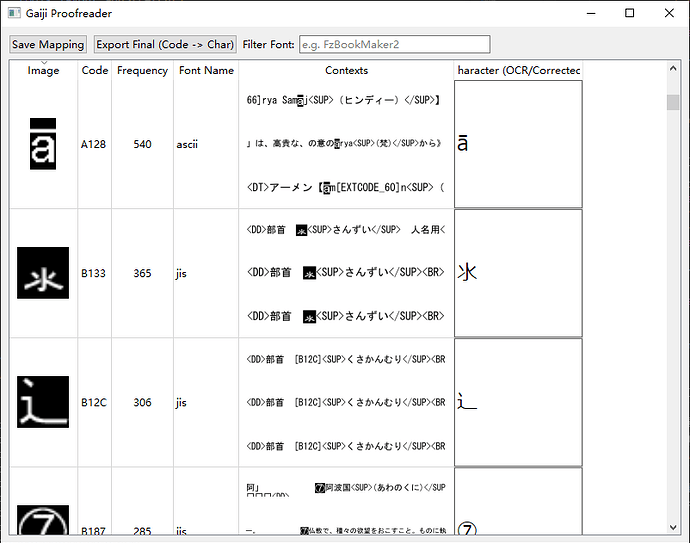690x543 pixels.
Task: Edit the corrected character for B12C
Action: tap(517, 402)
